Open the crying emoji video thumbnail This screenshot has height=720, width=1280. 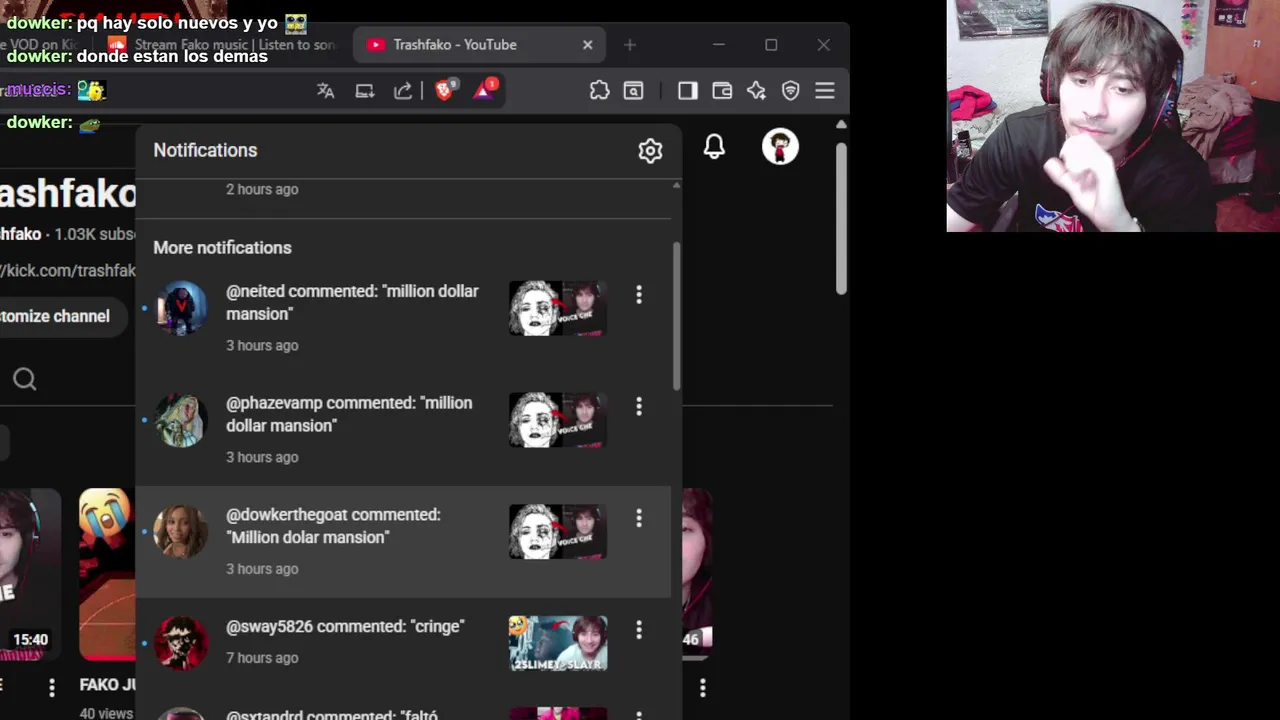107,575
